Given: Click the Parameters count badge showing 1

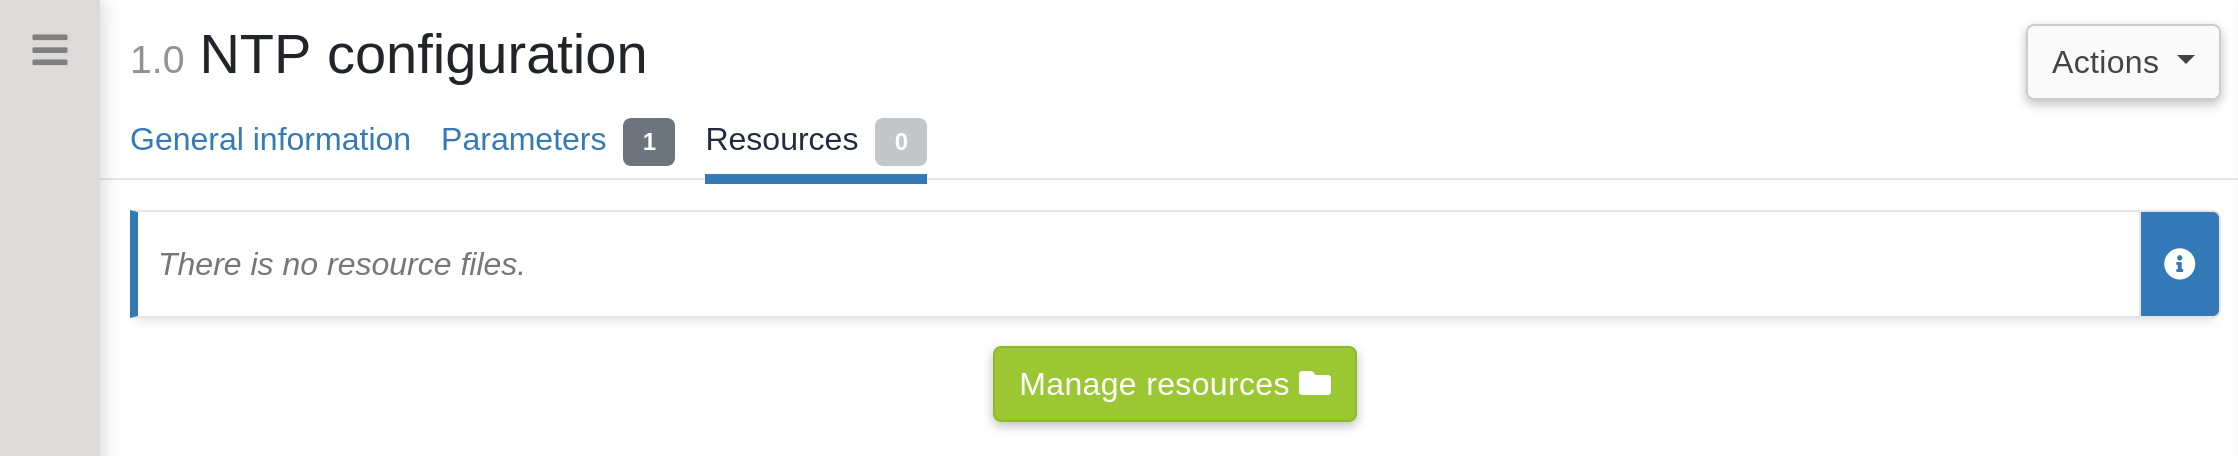Looking at the screenshot, I should tap(648, 142).
